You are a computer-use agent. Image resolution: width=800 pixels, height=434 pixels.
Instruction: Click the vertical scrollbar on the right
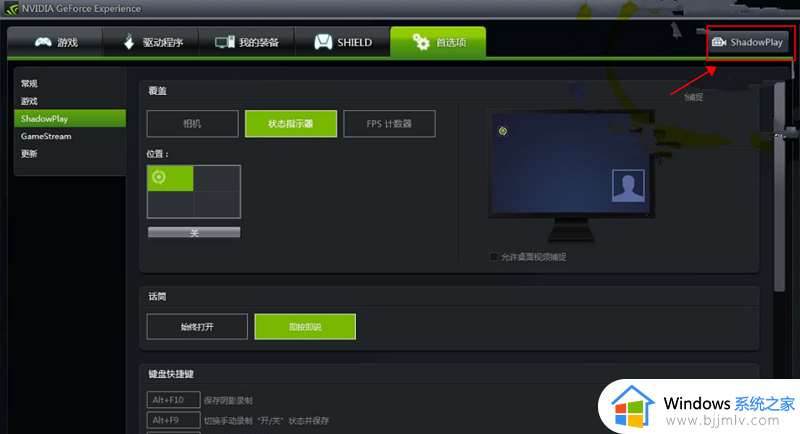(779, 187)
